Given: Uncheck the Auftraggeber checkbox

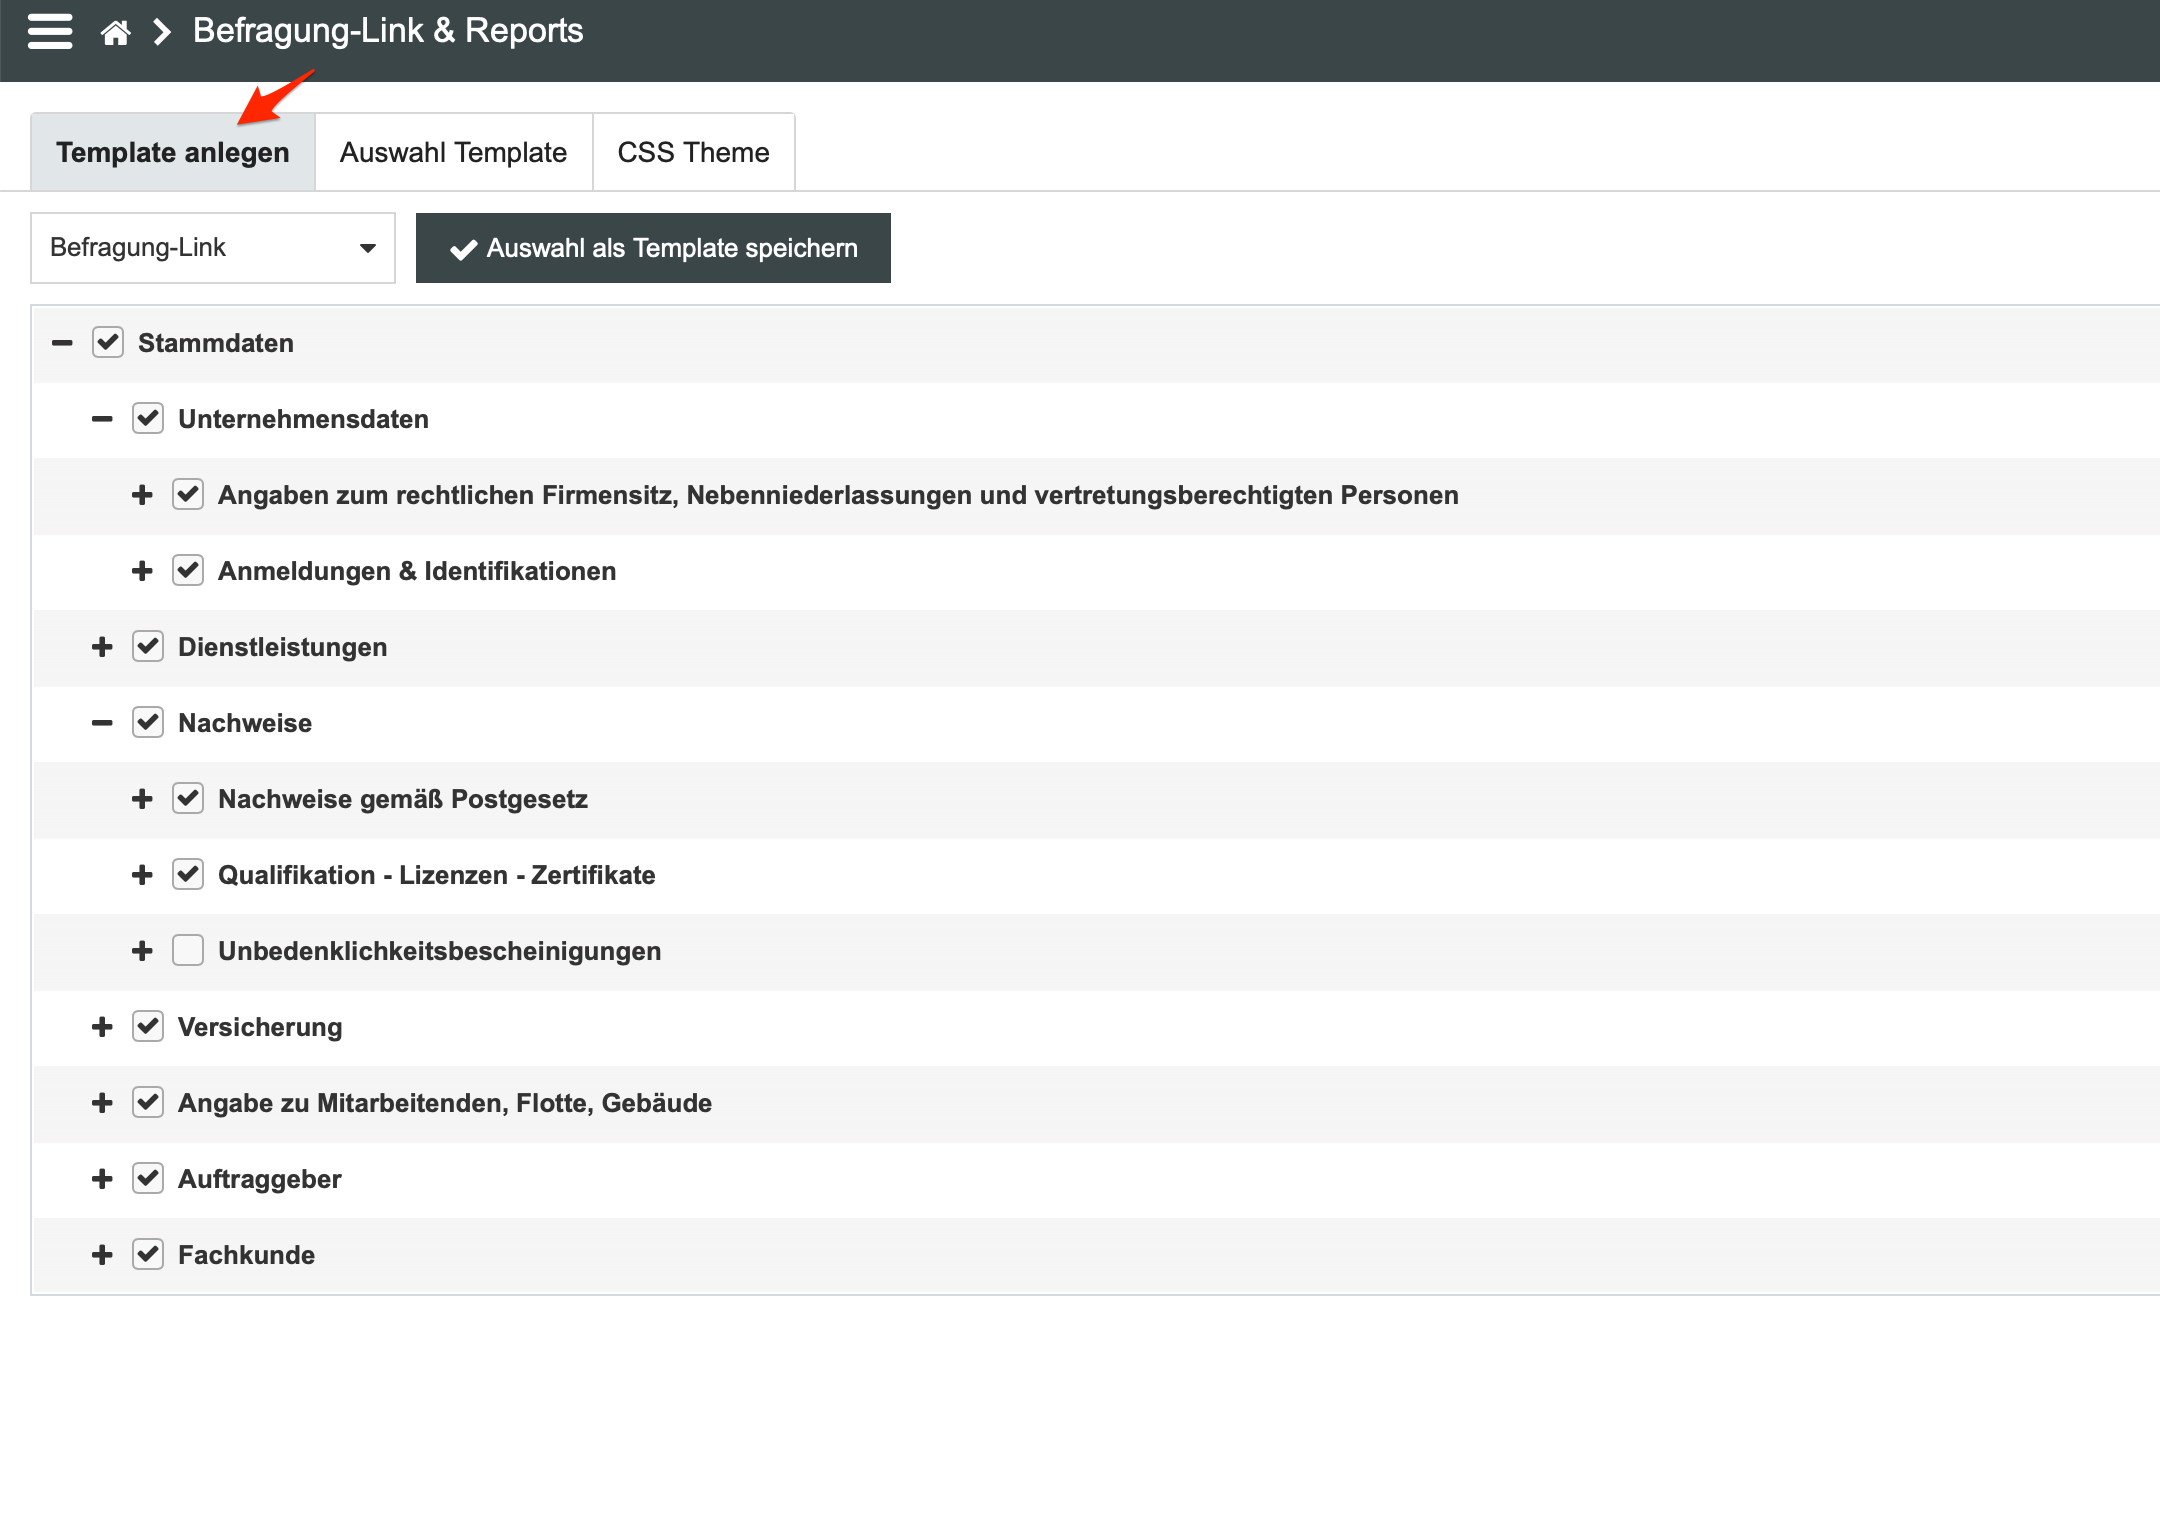Looking at the screenshot, I should (x=148, y=1178).
